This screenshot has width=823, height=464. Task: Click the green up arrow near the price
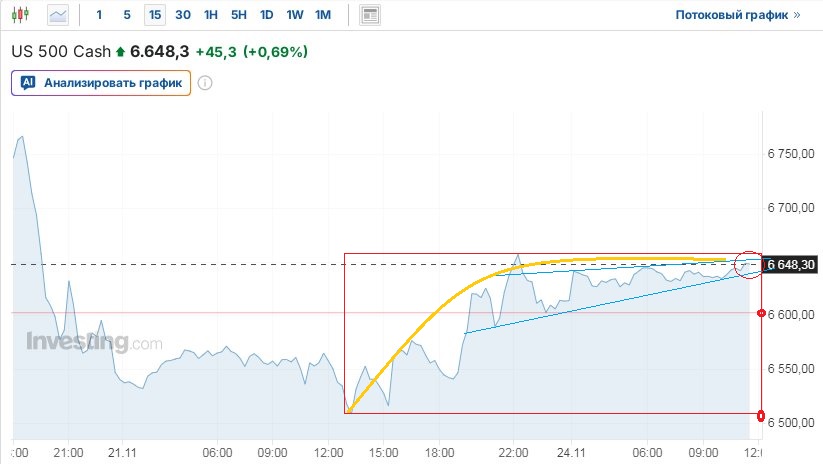[121, 51]
